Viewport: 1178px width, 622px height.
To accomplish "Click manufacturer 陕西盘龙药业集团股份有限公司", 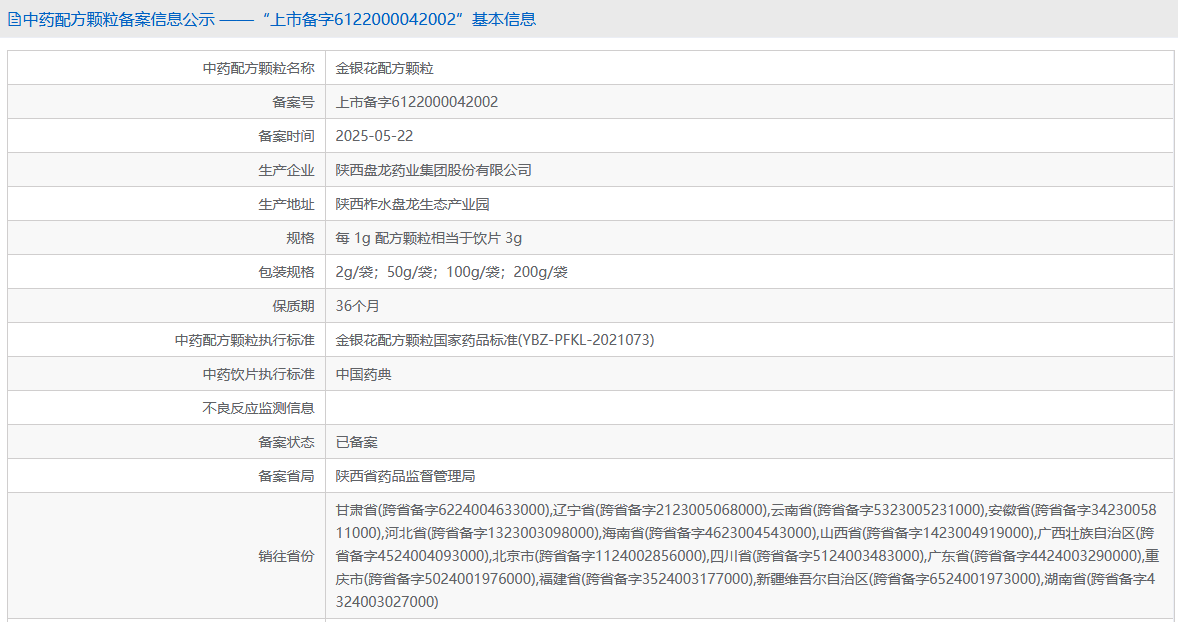I will pos(433,170).
